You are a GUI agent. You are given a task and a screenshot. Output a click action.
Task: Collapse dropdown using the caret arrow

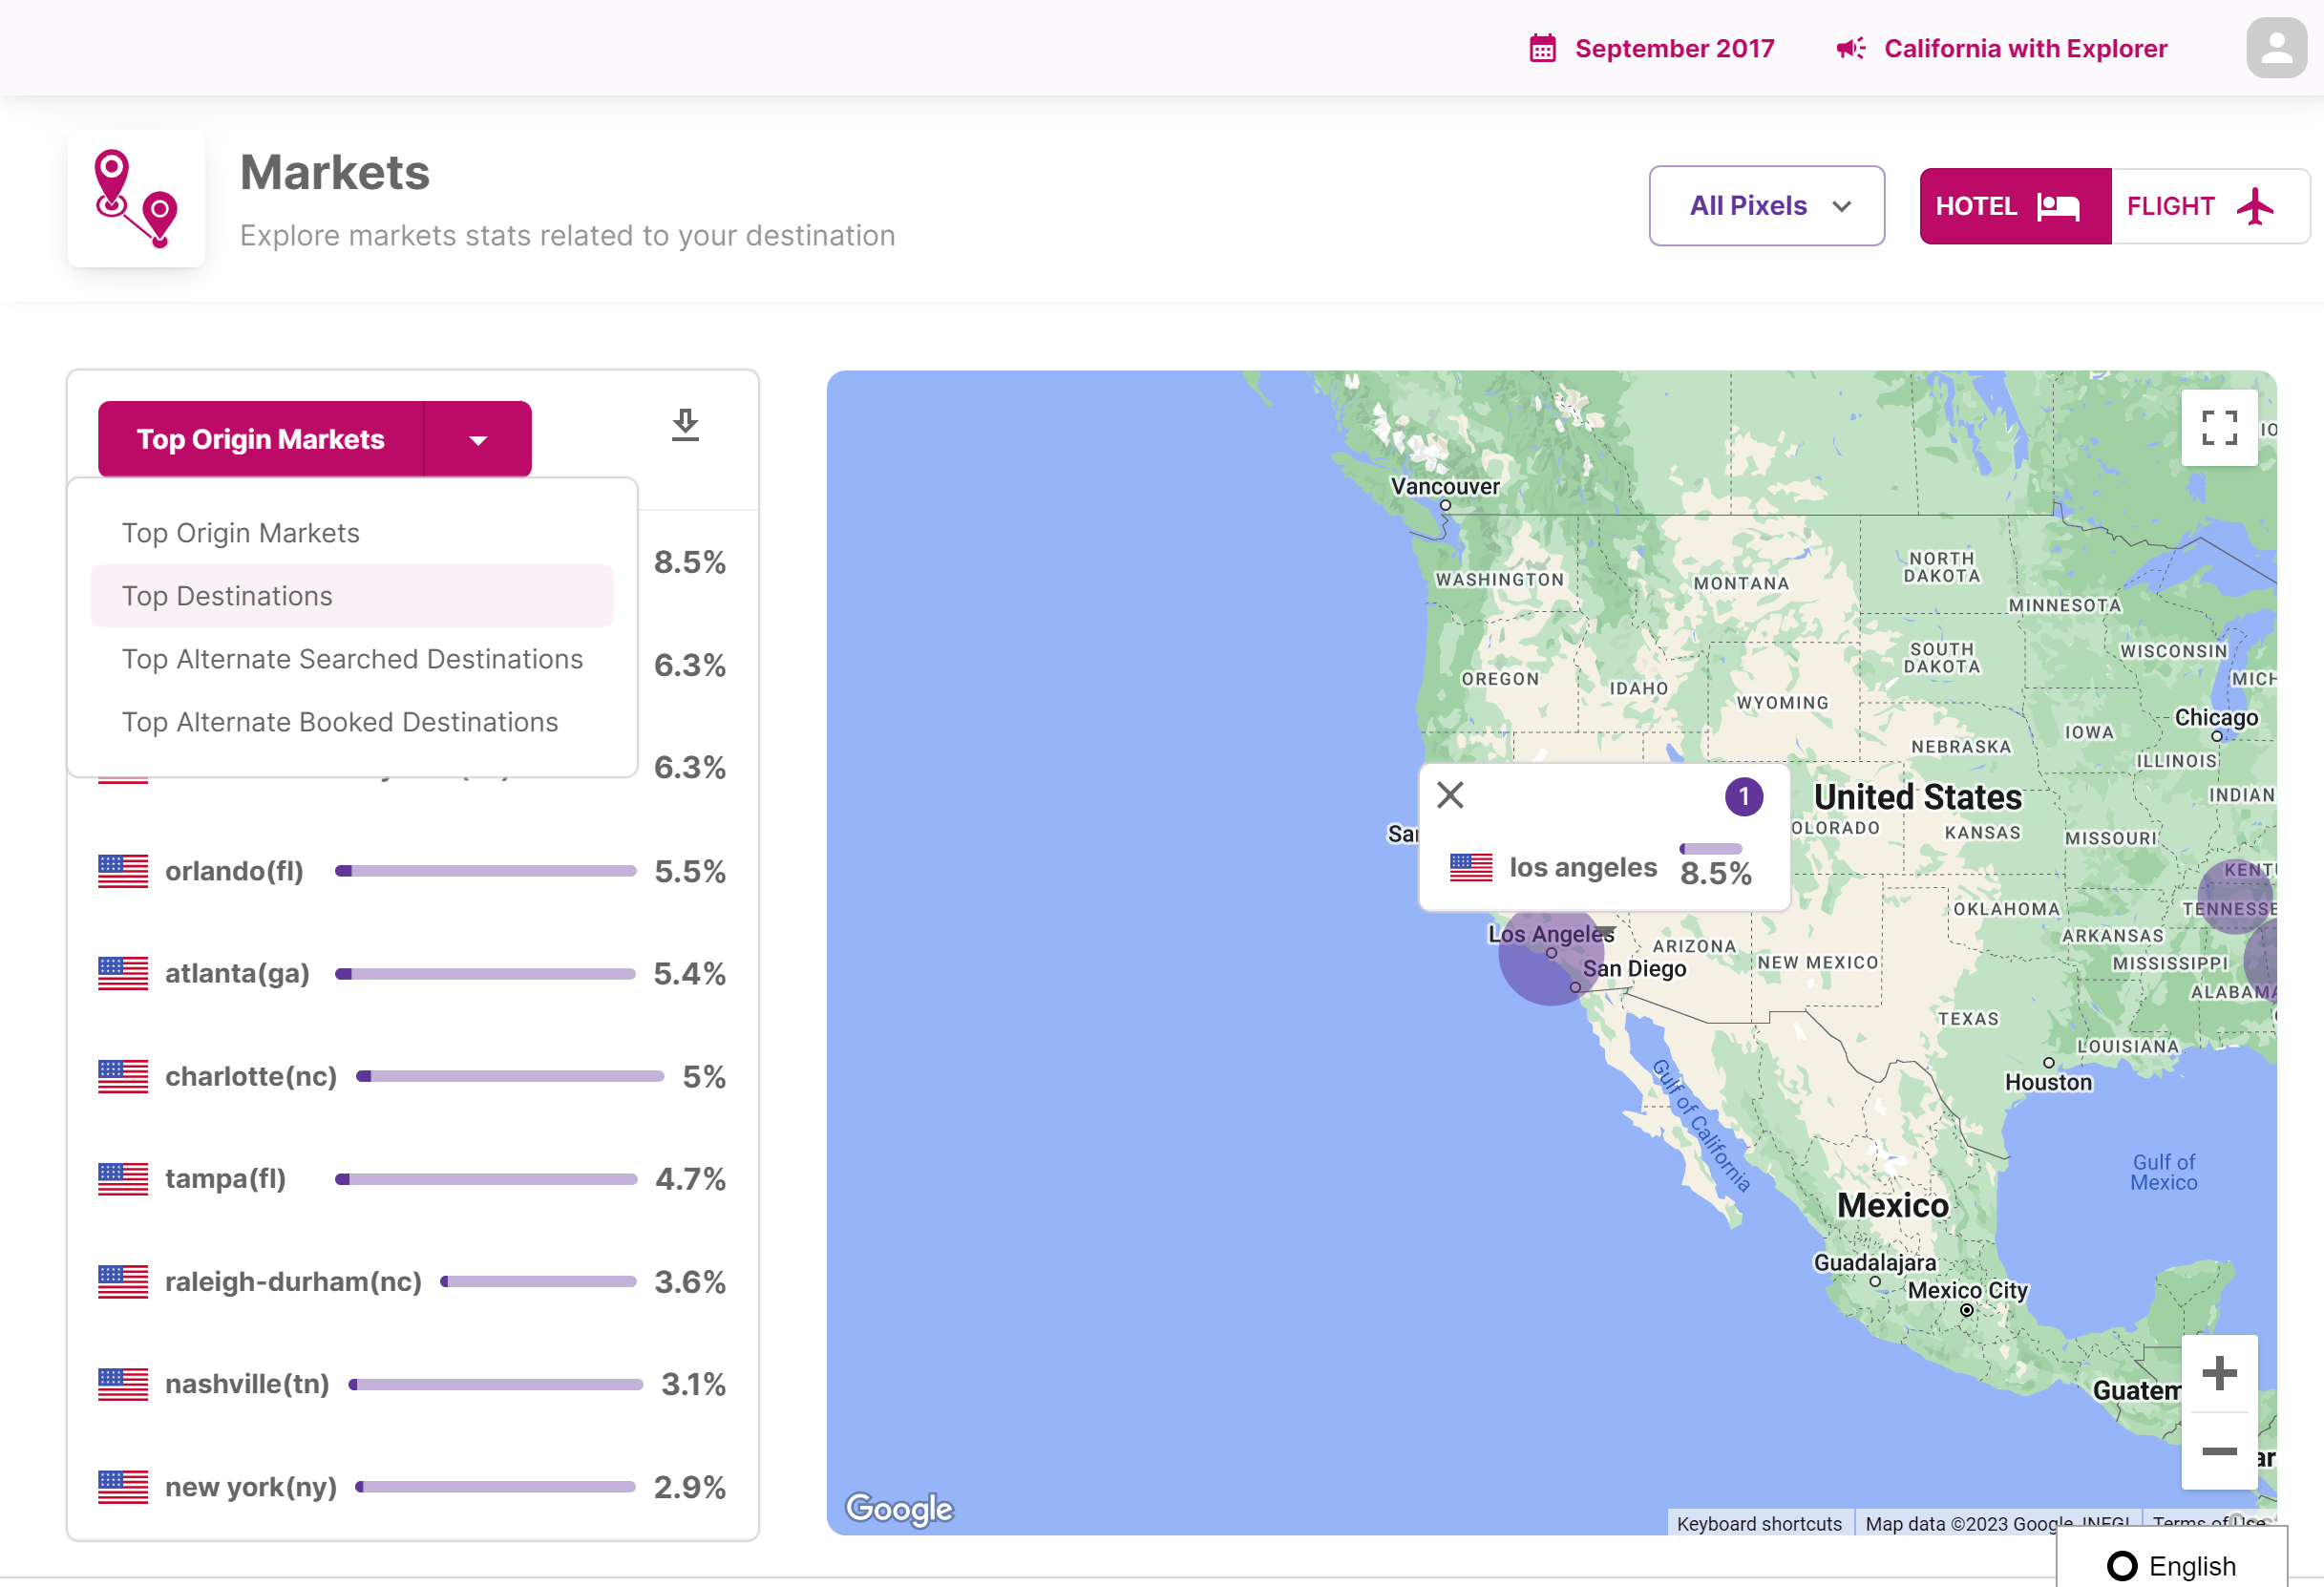(x=478, y=440)
